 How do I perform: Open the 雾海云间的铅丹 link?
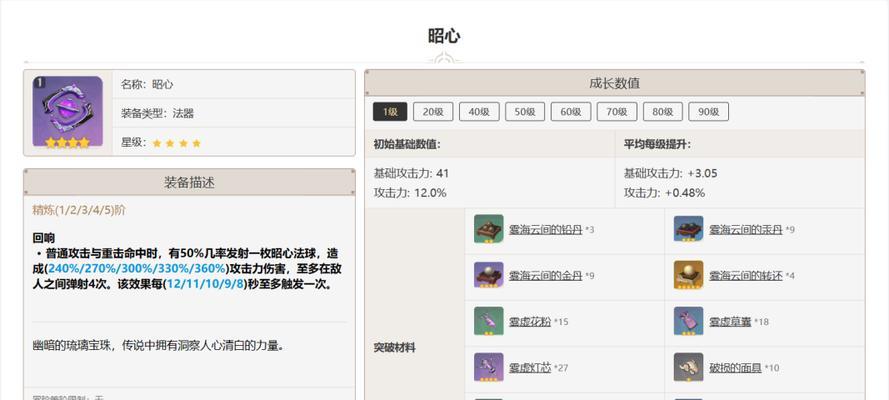[x=545, y=229]
